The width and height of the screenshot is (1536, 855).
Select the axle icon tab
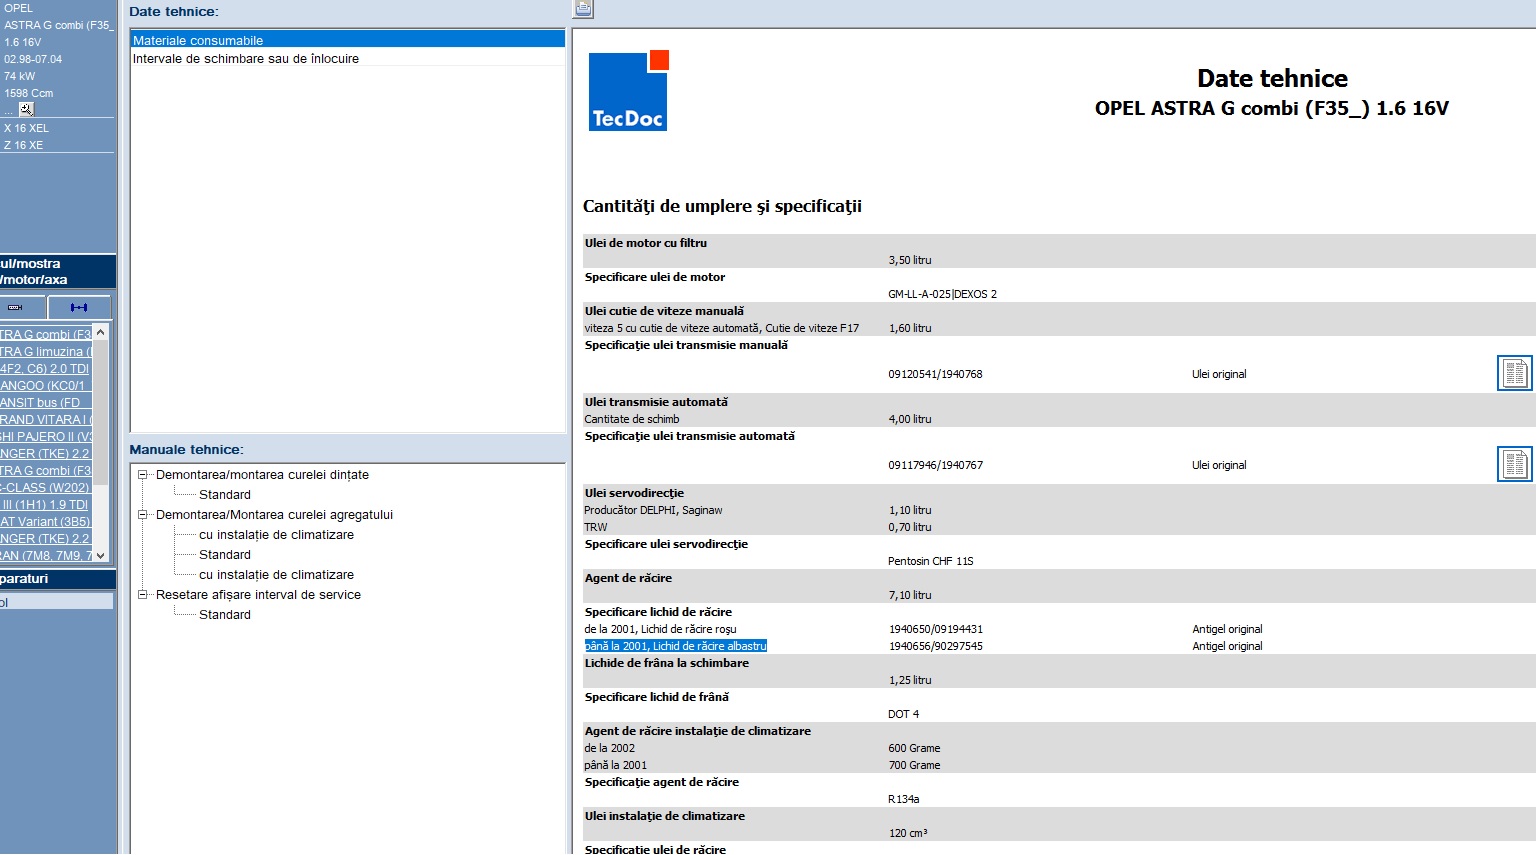(x=79, y=307)
